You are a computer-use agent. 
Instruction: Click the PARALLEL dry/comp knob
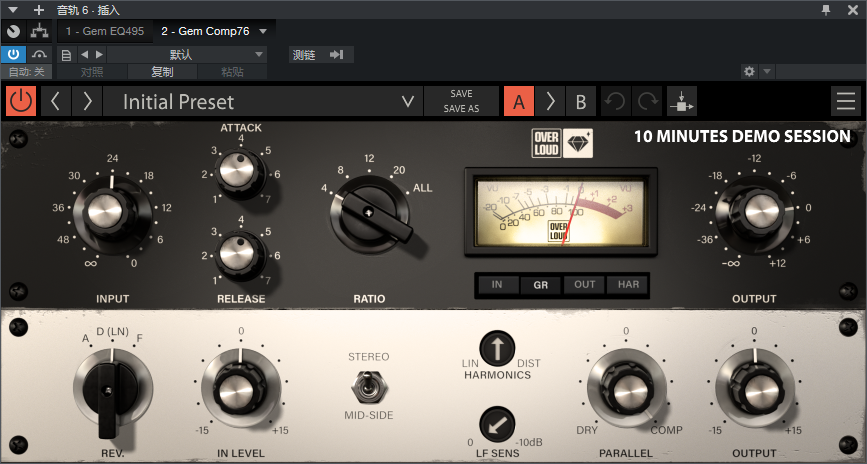pos(628,389)
